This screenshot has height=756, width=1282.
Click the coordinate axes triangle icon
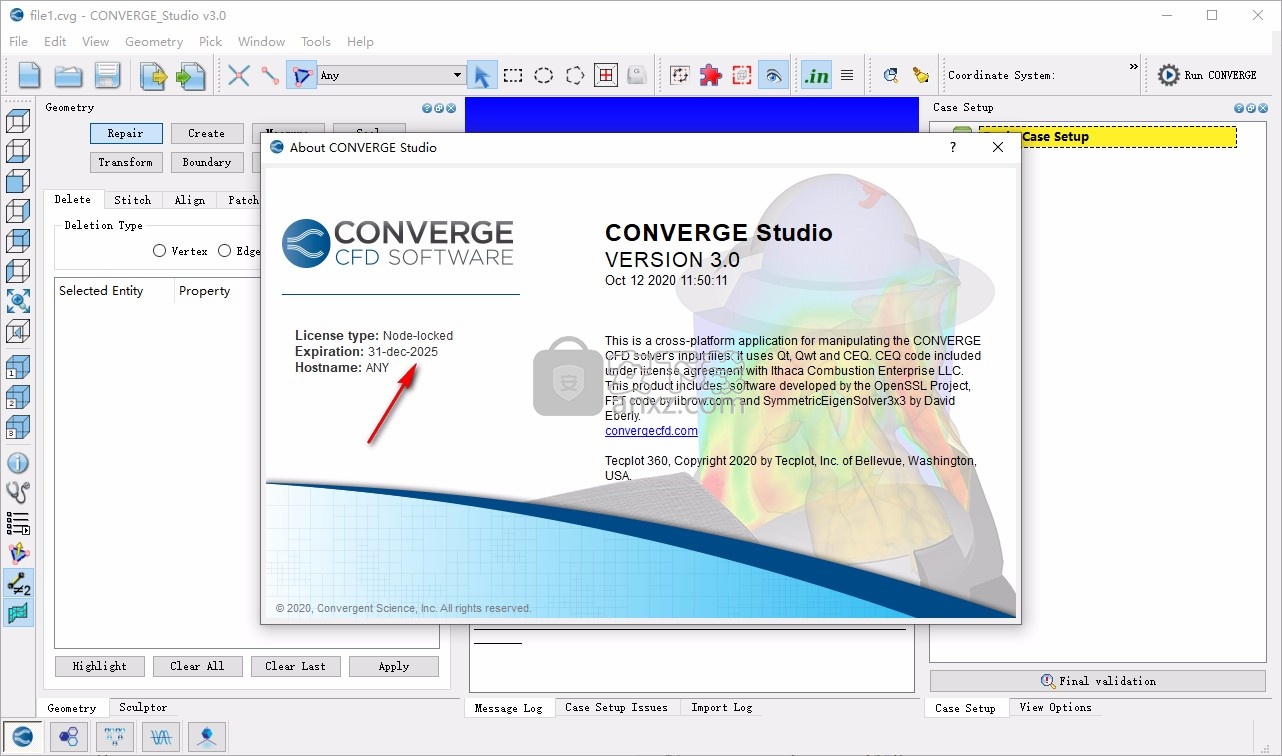click(18, 552)
